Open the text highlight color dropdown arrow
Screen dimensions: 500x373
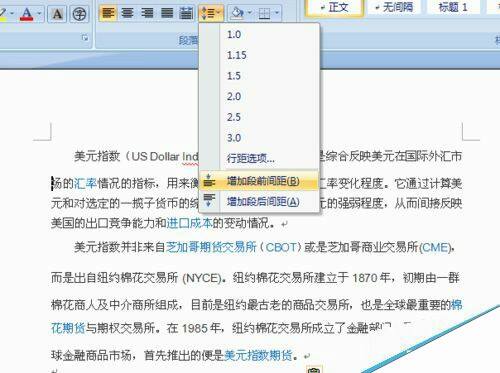pos(12,14)
